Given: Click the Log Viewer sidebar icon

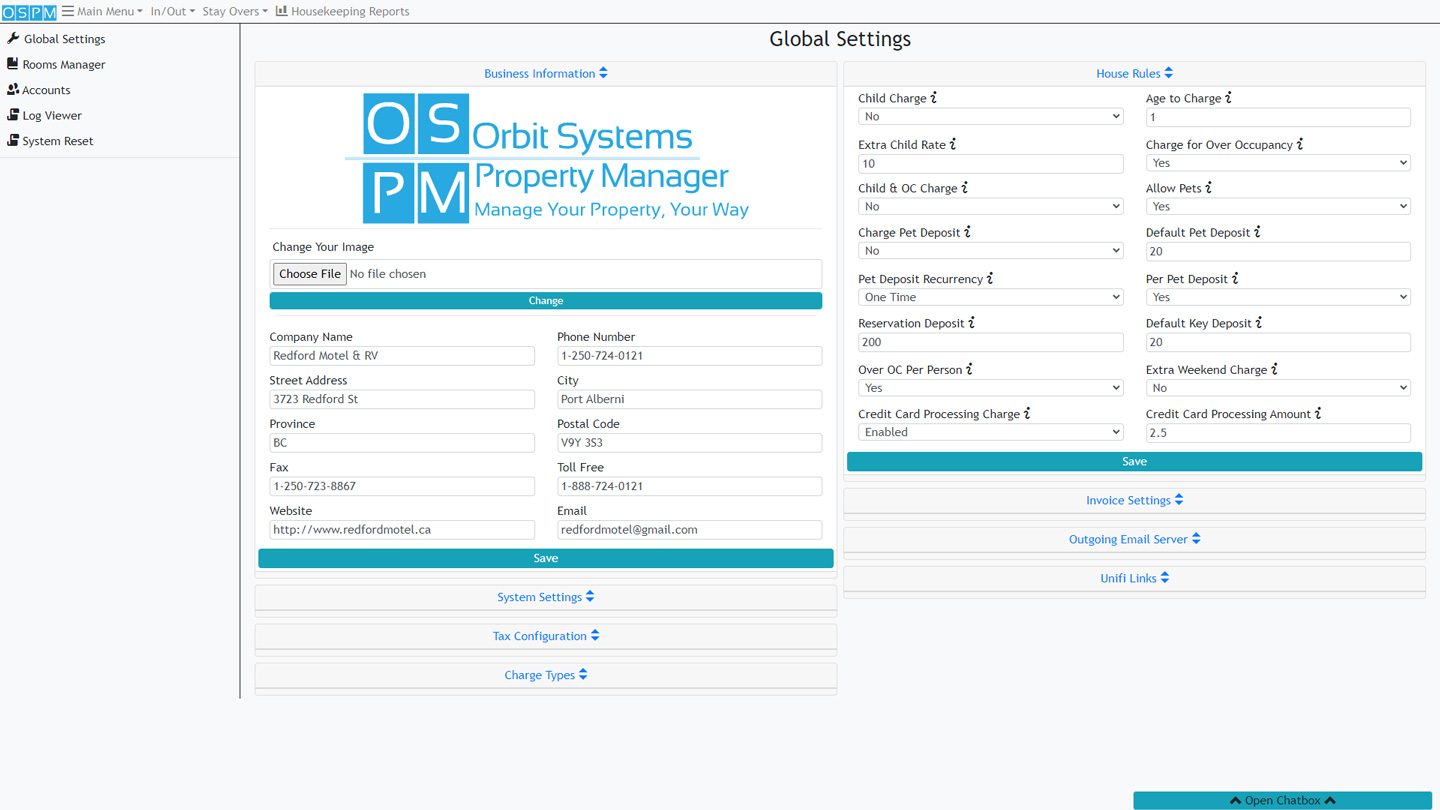Looking at the screenshot, I should pos(13,115).
